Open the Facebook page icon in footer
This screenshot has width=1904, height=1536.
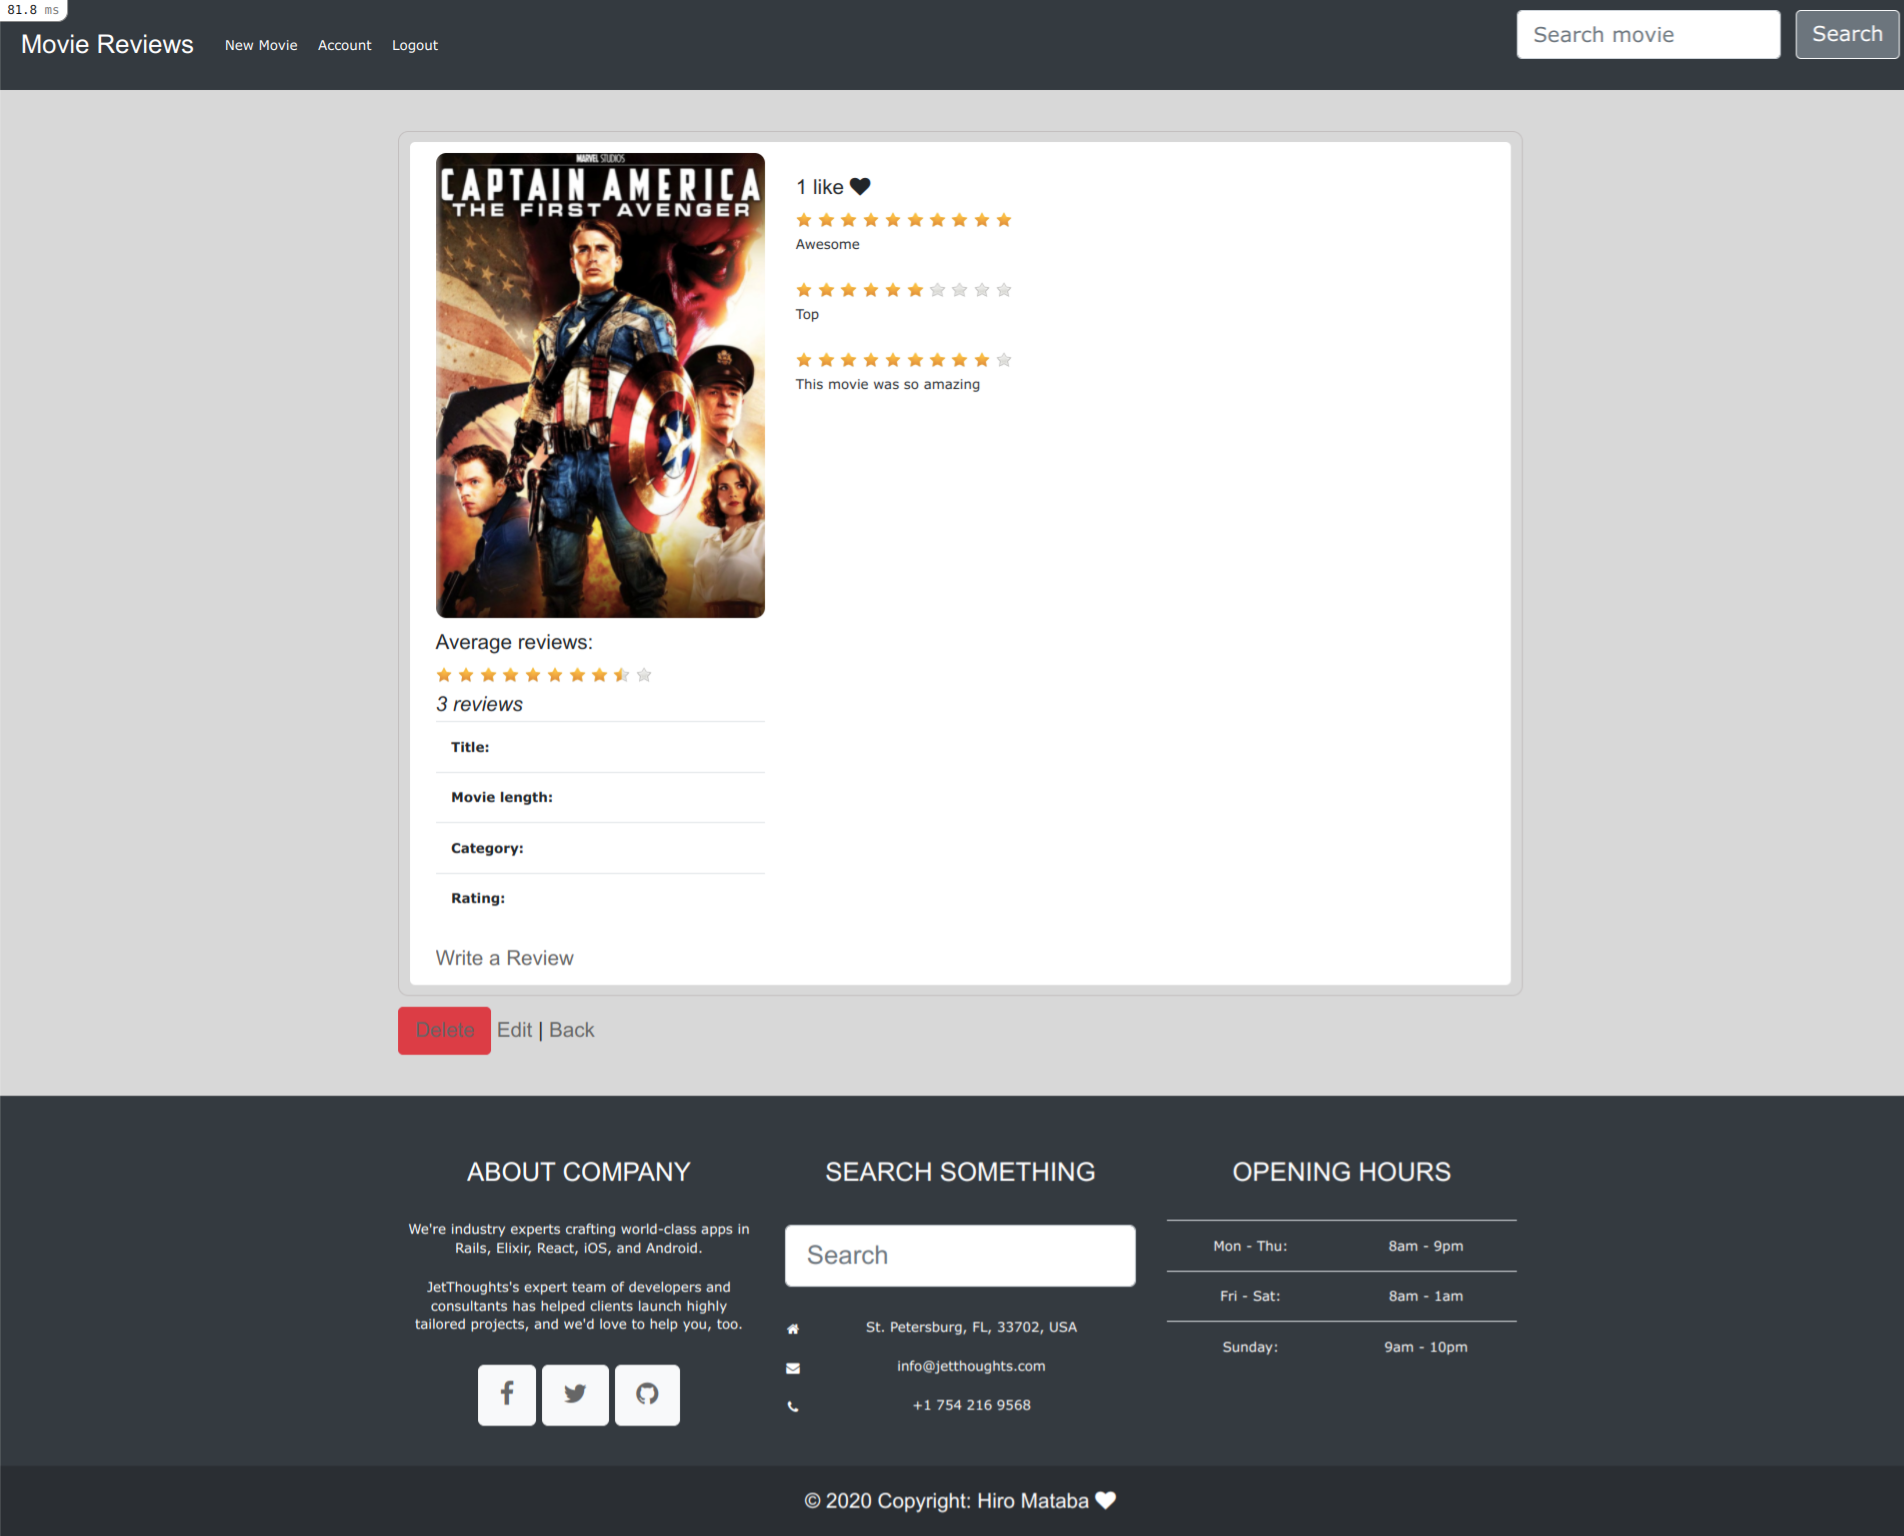click(506, 1394)
